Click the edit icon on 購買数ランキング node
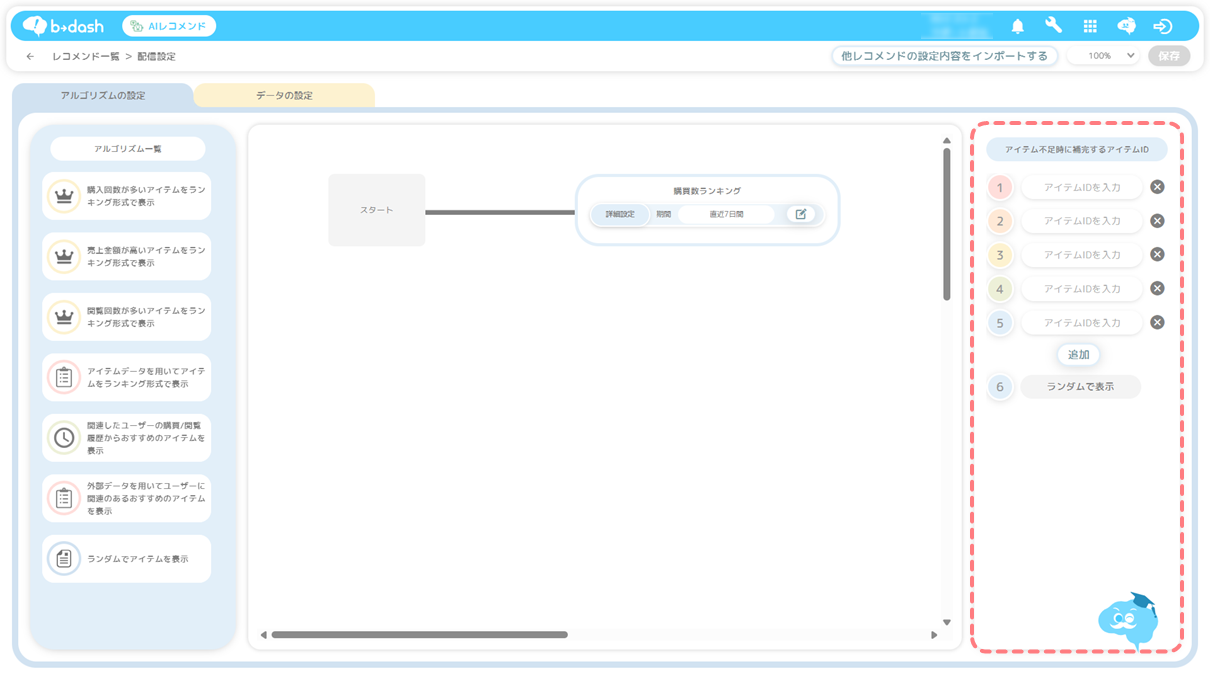This screenshot has width=1210, height=680. coord(800,214)
